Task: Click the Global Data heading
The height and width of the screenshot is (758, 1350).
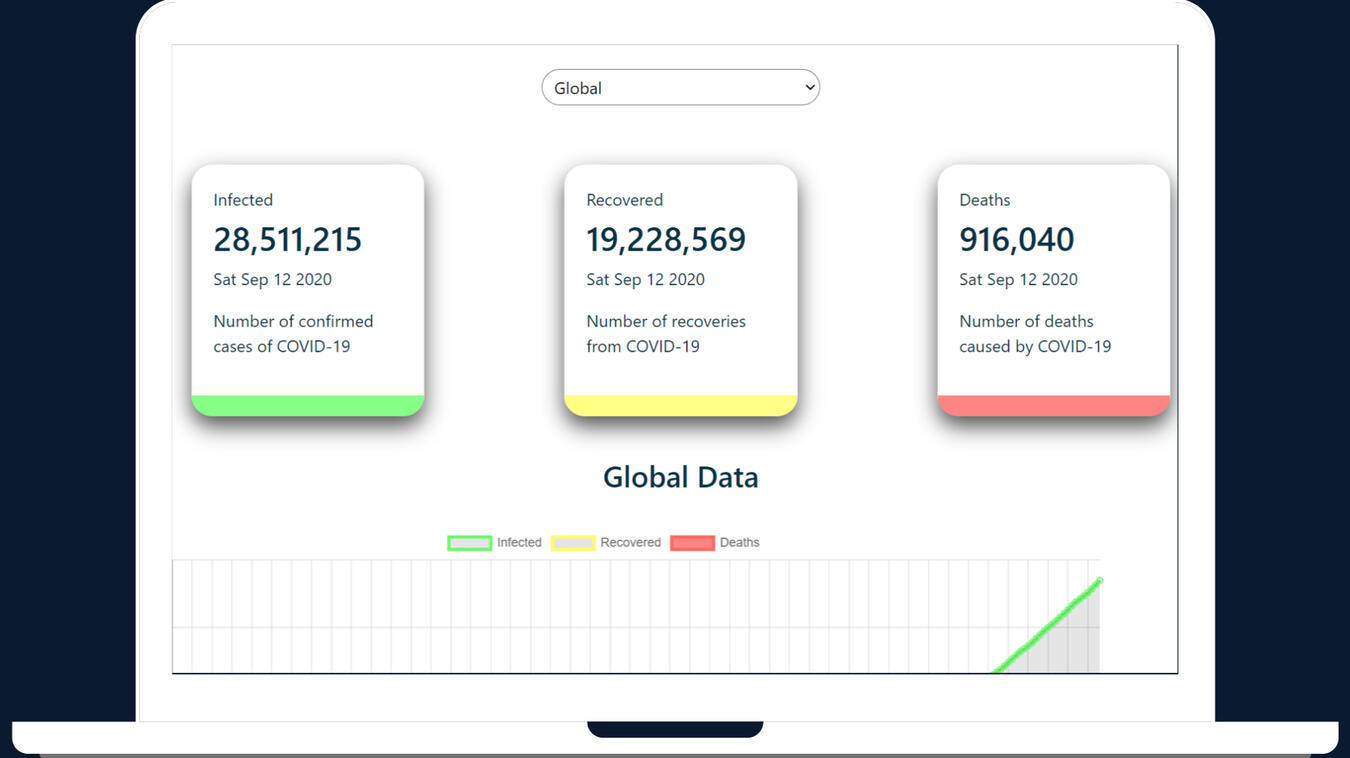Action: coord(680,477)
